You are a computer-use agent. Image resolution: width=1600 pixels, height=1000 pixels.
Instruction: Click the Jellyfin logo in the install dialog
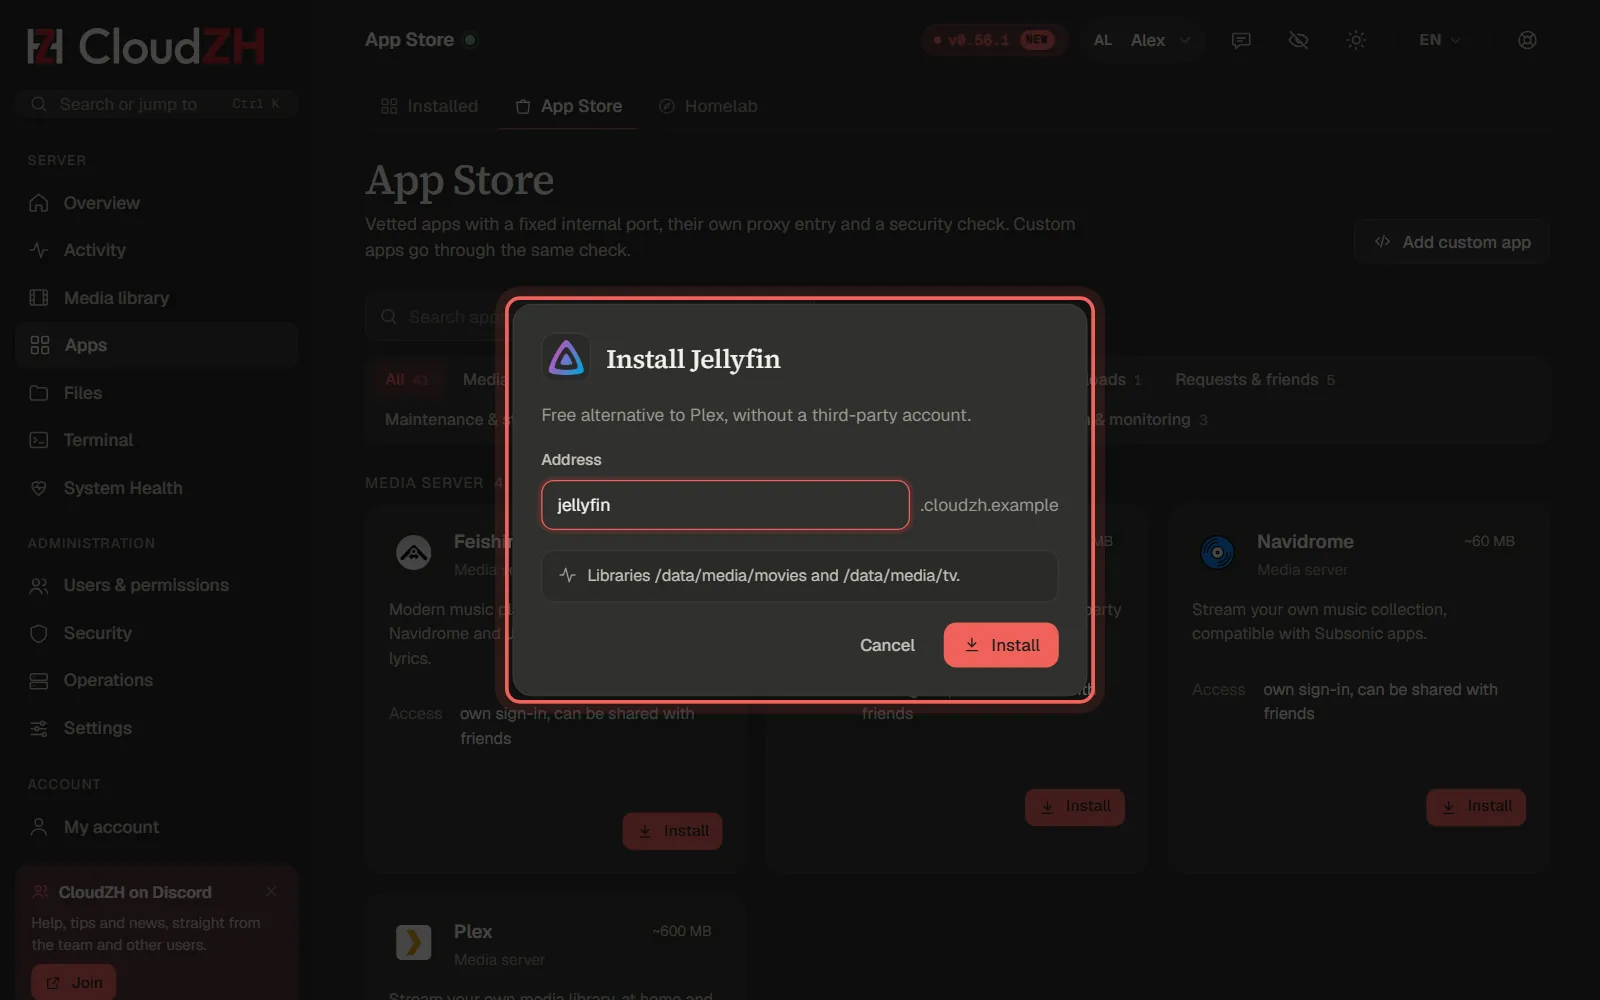tap(566, 357)
